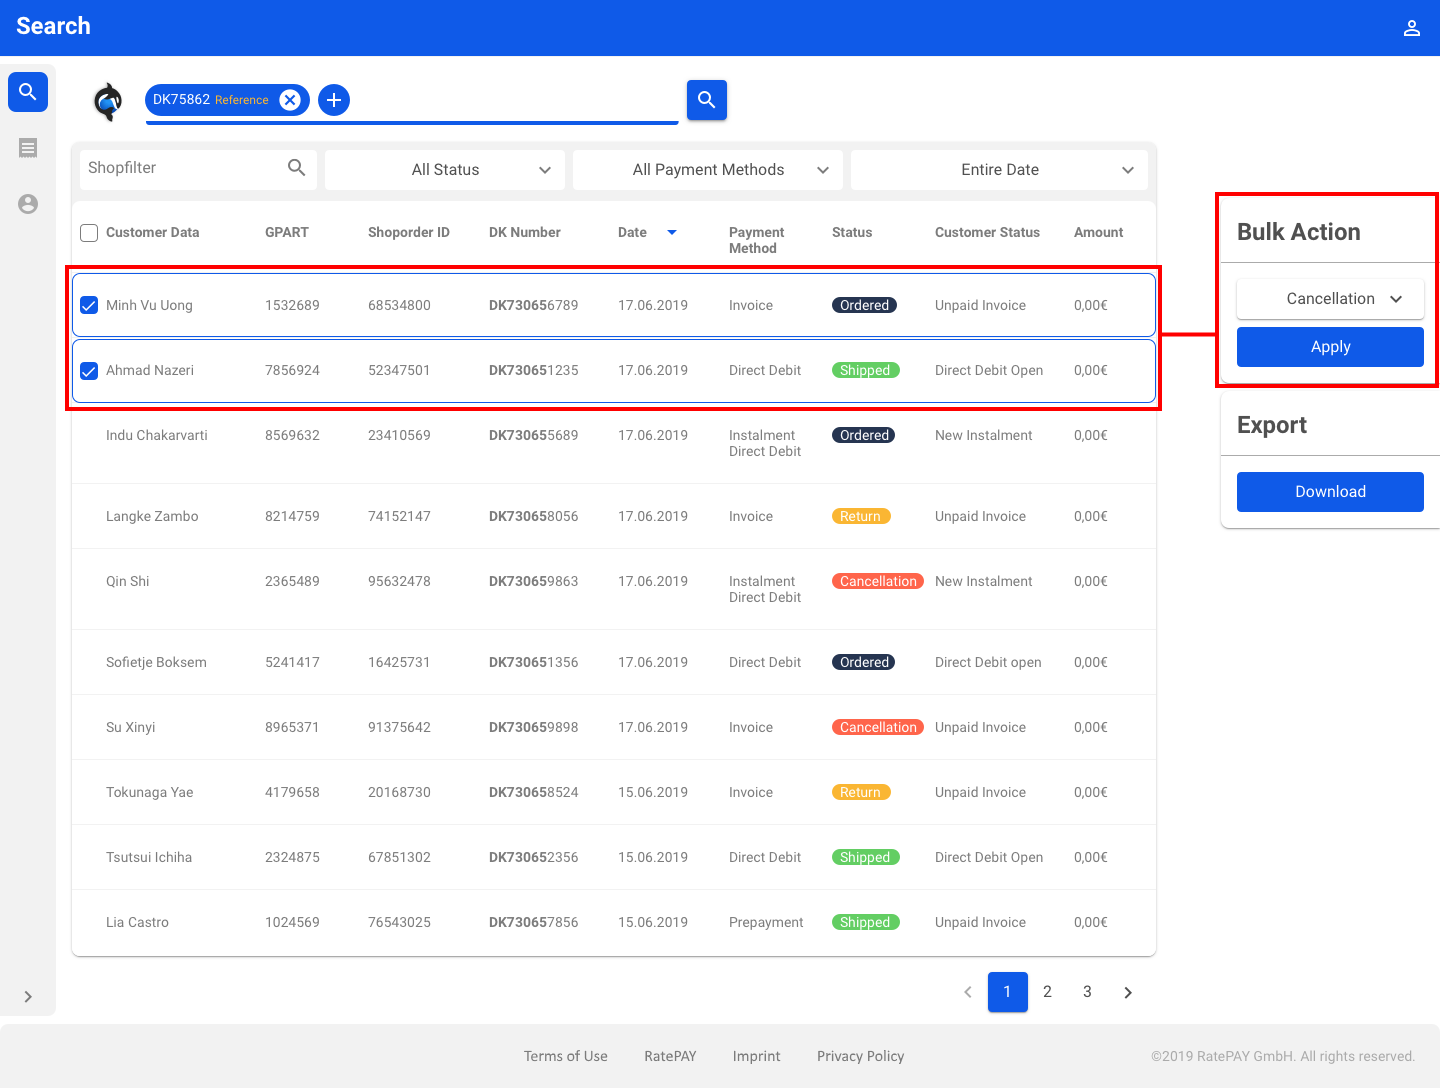The image size is (1440, 1088).
Task: Click the blue search submit button
Action: (706, 100)
